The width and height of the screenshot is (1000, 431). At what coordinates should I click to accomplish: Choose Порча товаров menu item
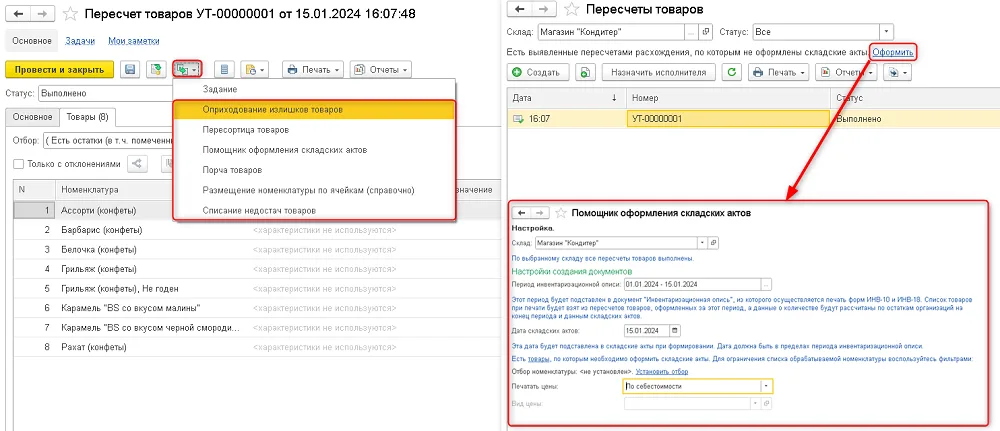pyautogui.click(x=314, y=170)
